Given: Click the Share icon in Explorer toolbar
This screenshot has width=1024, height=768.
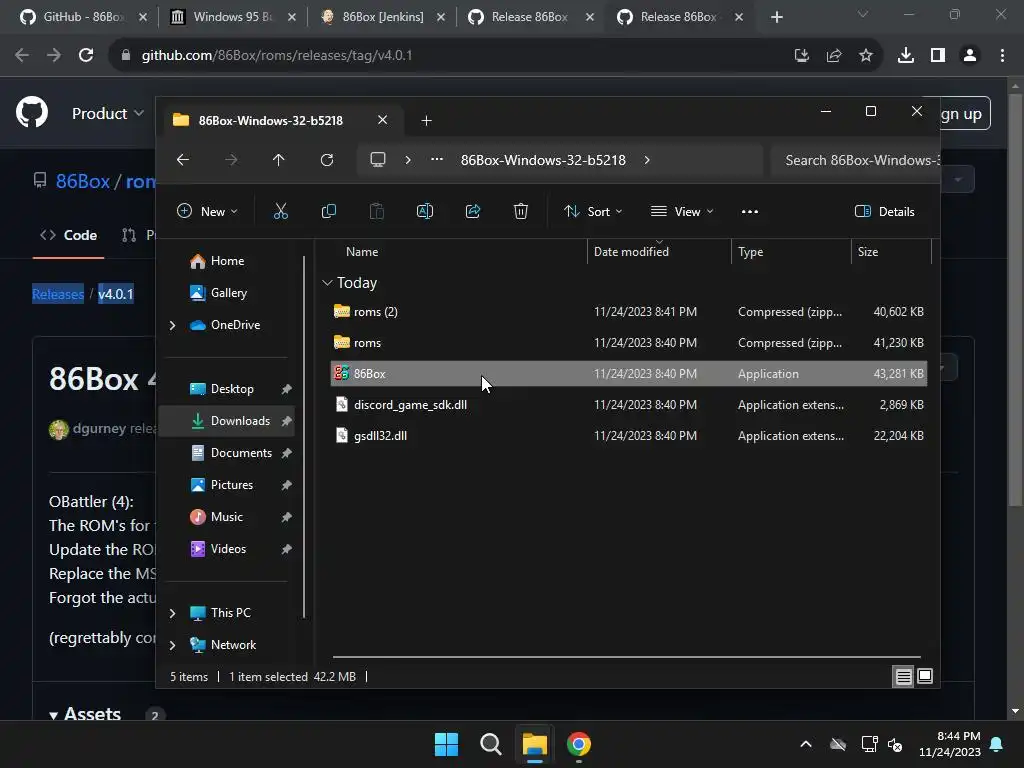Looking at the screenshot, I should pyautogui.click(x=473, y=211).
